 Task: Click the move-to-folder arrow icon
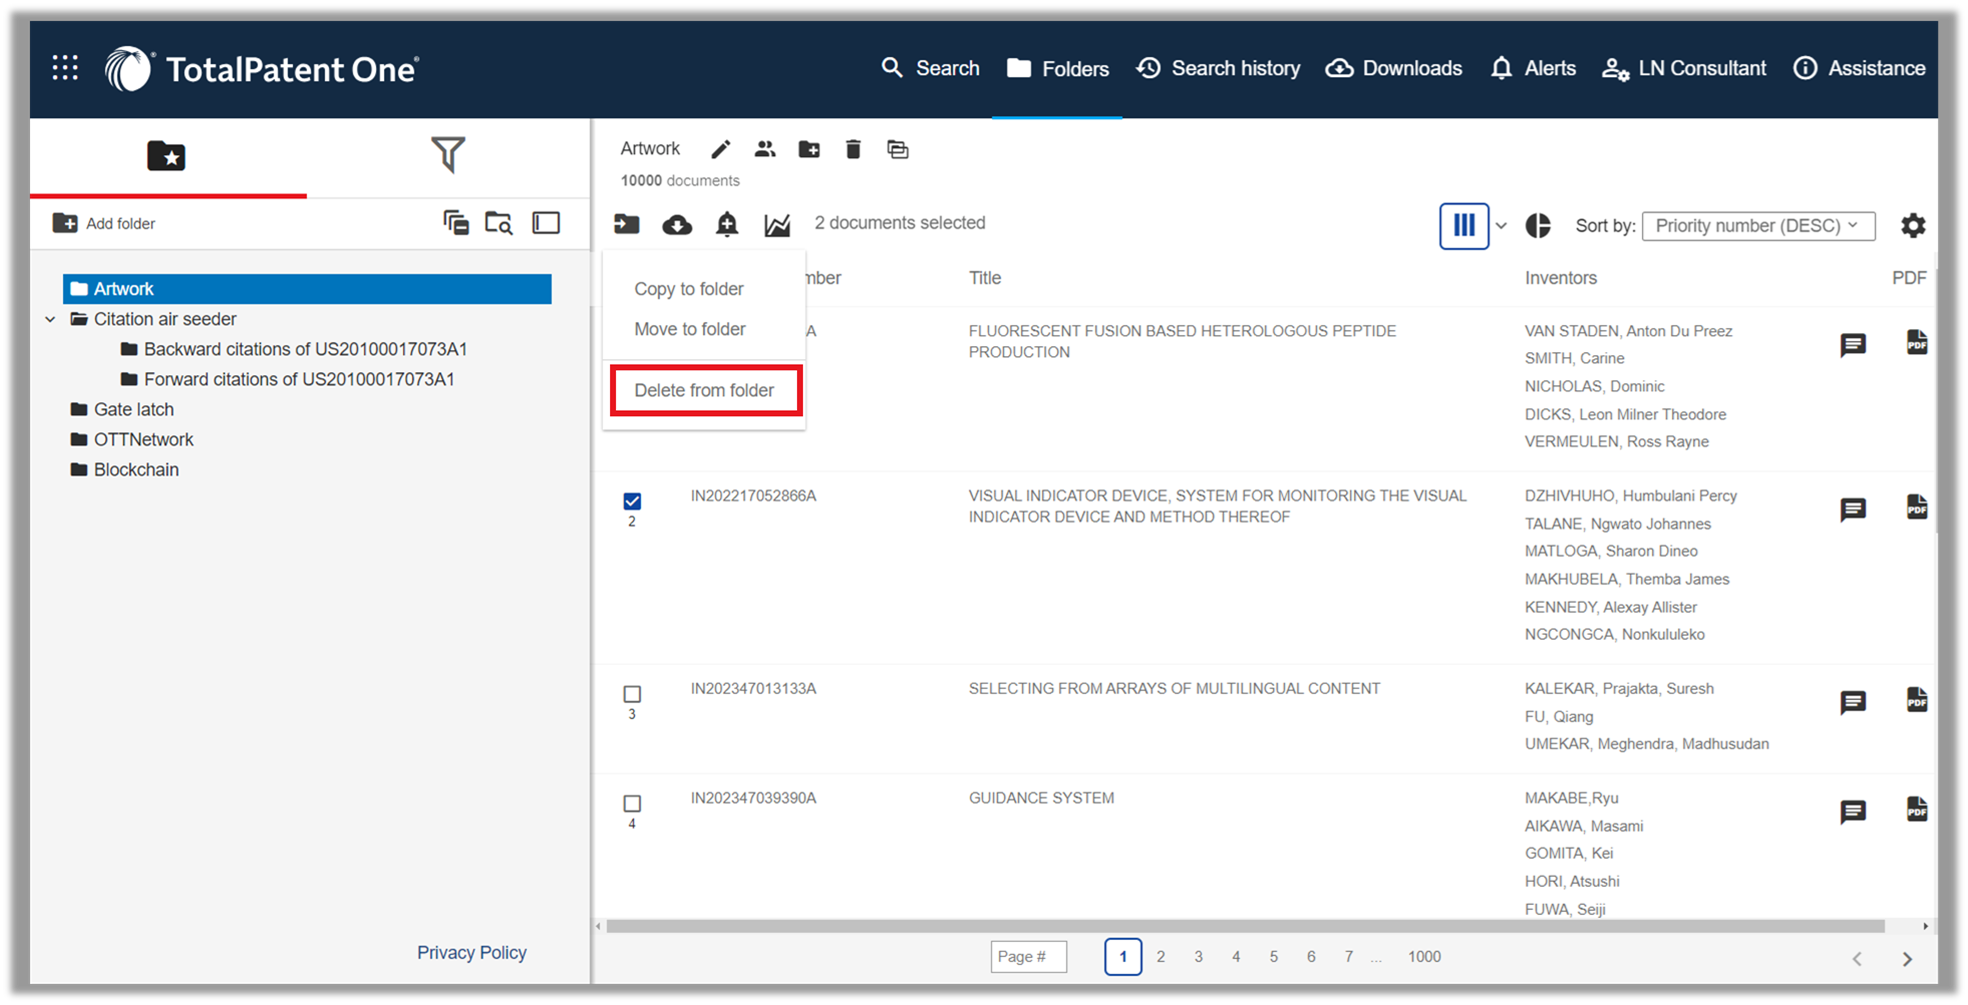627,224
